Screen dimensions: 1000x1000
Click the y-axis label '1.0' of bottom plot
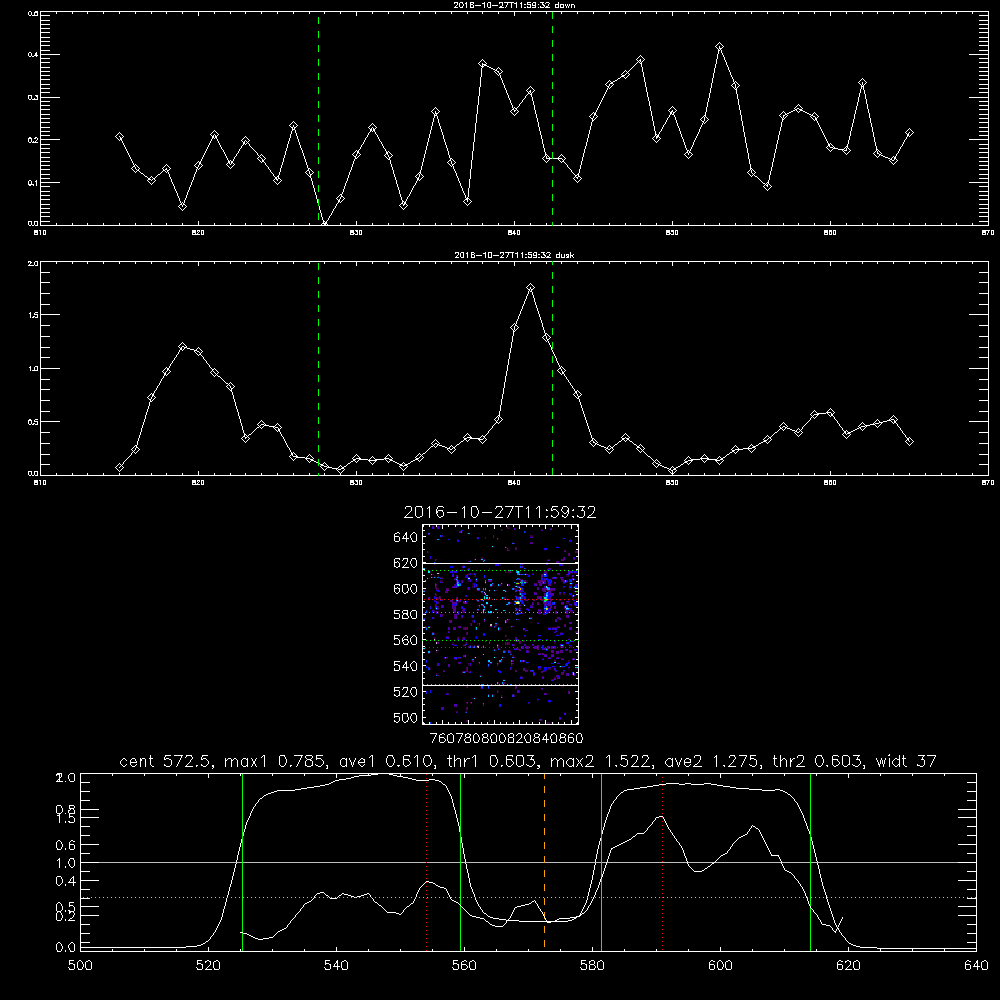pos(66,863)
